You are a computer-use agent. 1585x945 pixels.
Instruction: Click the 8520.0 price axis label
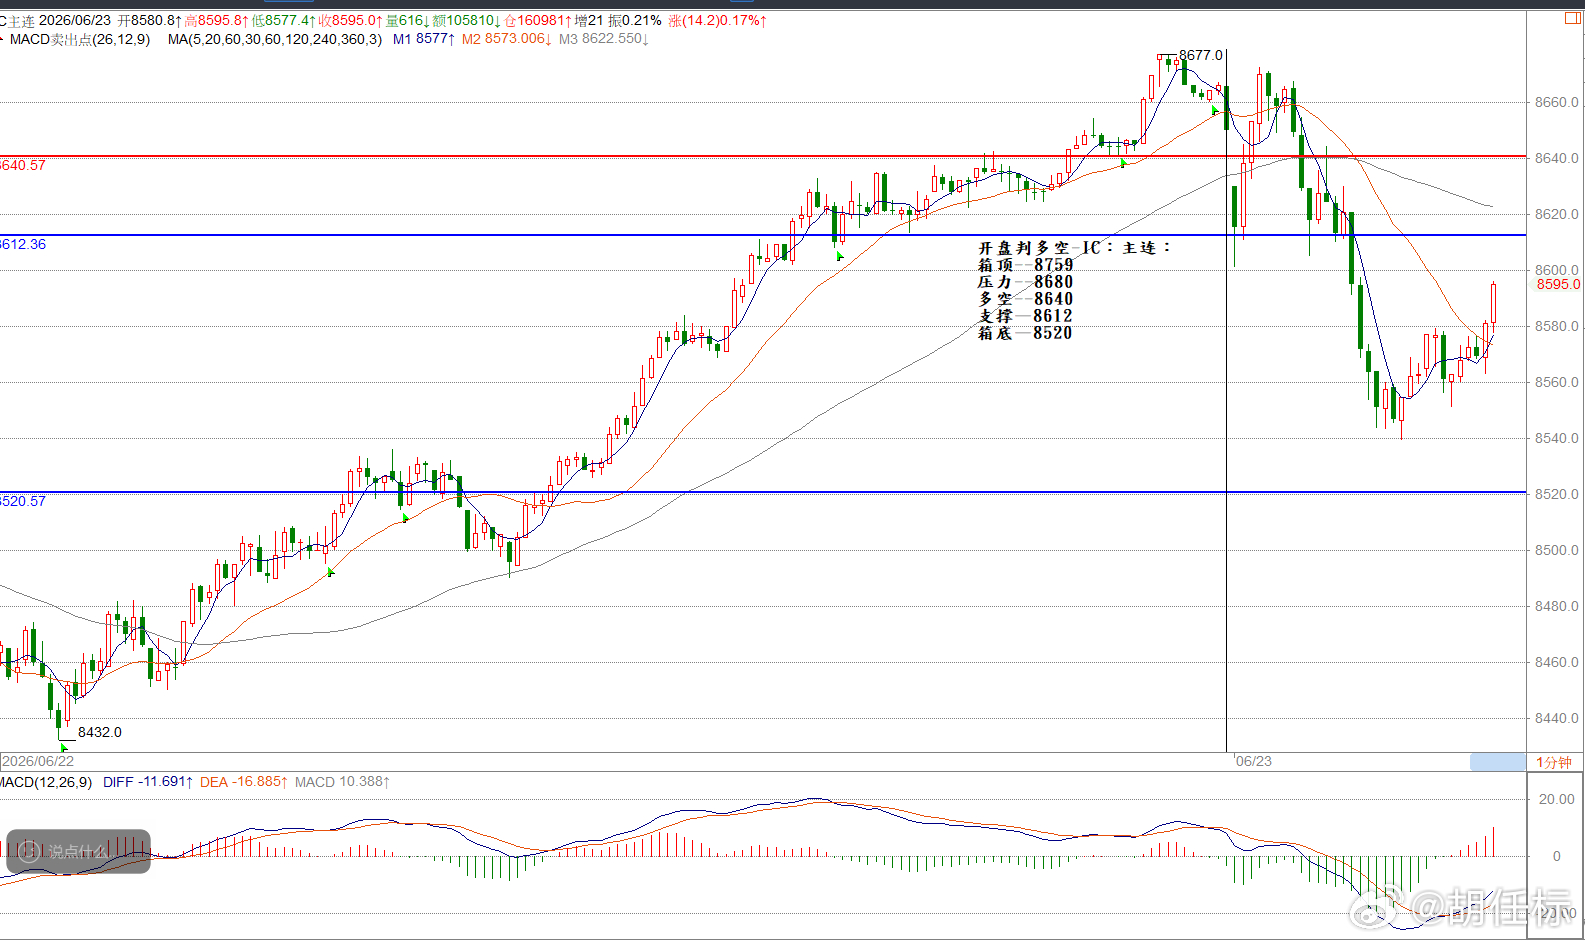tap(1557, 494)
